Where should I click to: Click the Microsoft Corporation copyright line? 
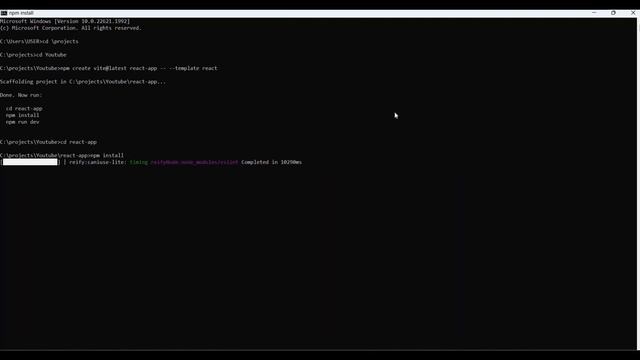(x=71, y=28)
